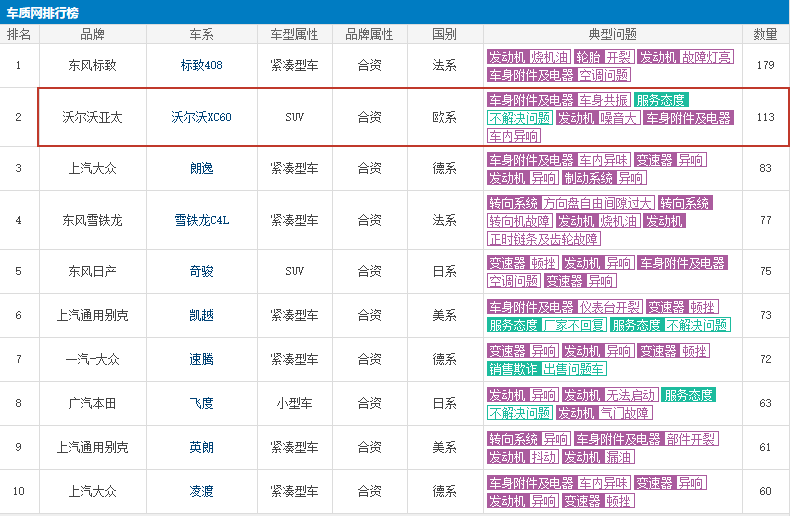Image resolution: width=790 pixels, height=516 pixels.
Task: Select the 正时链条及齿轮故障 tag
Action: coord(544,239)
